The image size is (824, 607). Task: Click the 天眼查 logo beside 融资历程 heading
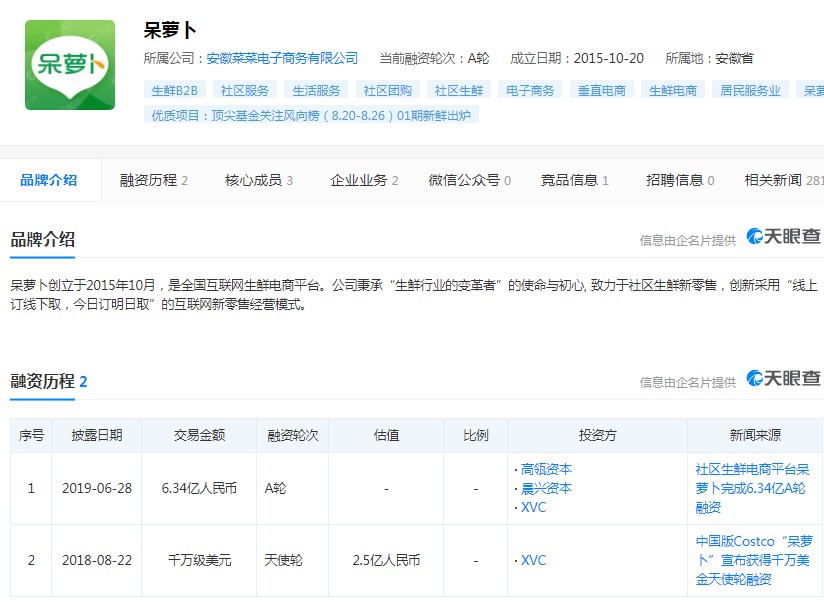[784, 380]
